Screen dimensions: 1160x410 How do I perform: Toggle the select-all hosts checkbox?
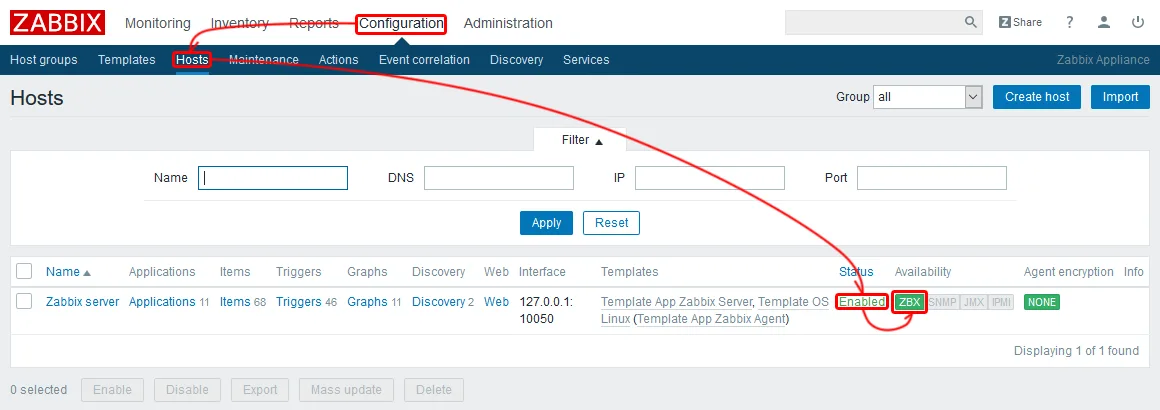[x=24, y=271]
